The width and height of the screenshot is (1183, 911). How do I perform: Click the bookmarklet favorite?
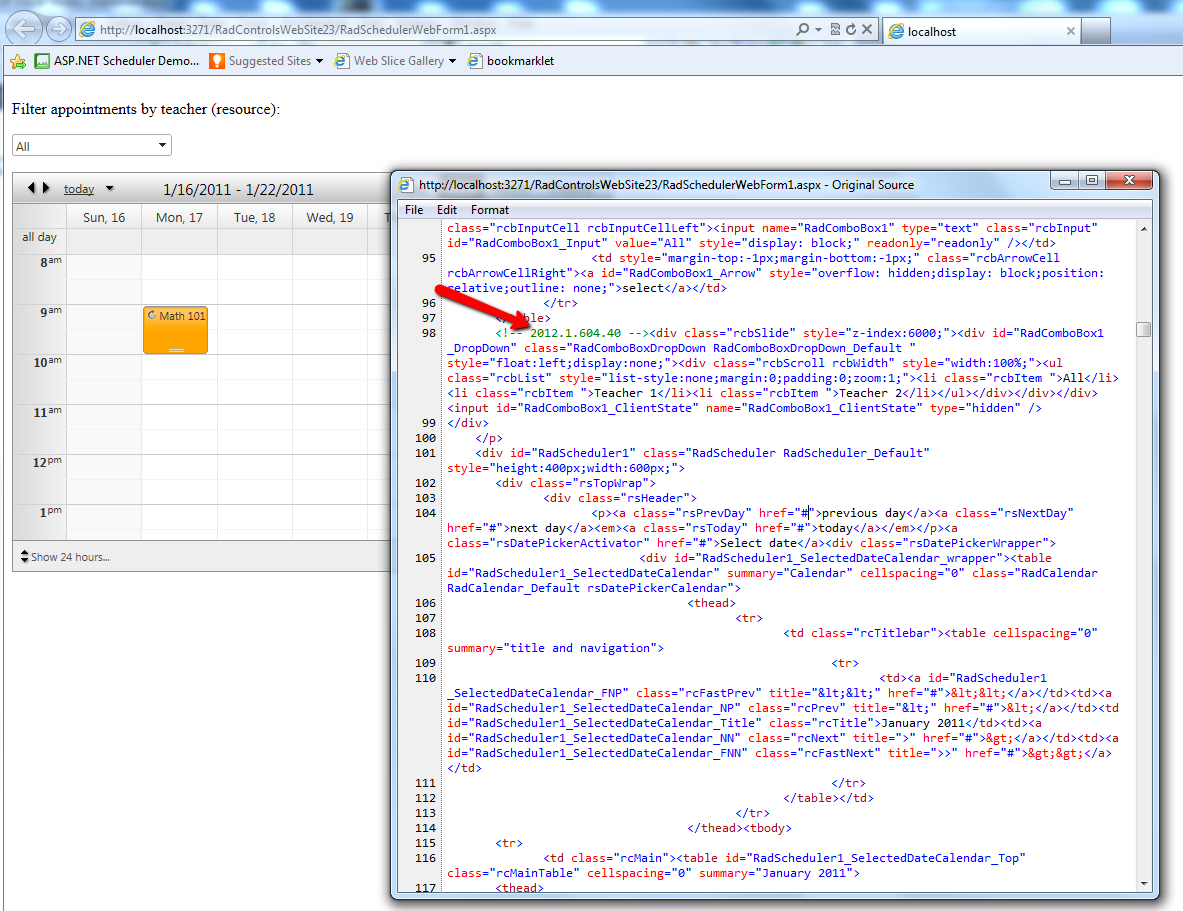coord(511,61)
